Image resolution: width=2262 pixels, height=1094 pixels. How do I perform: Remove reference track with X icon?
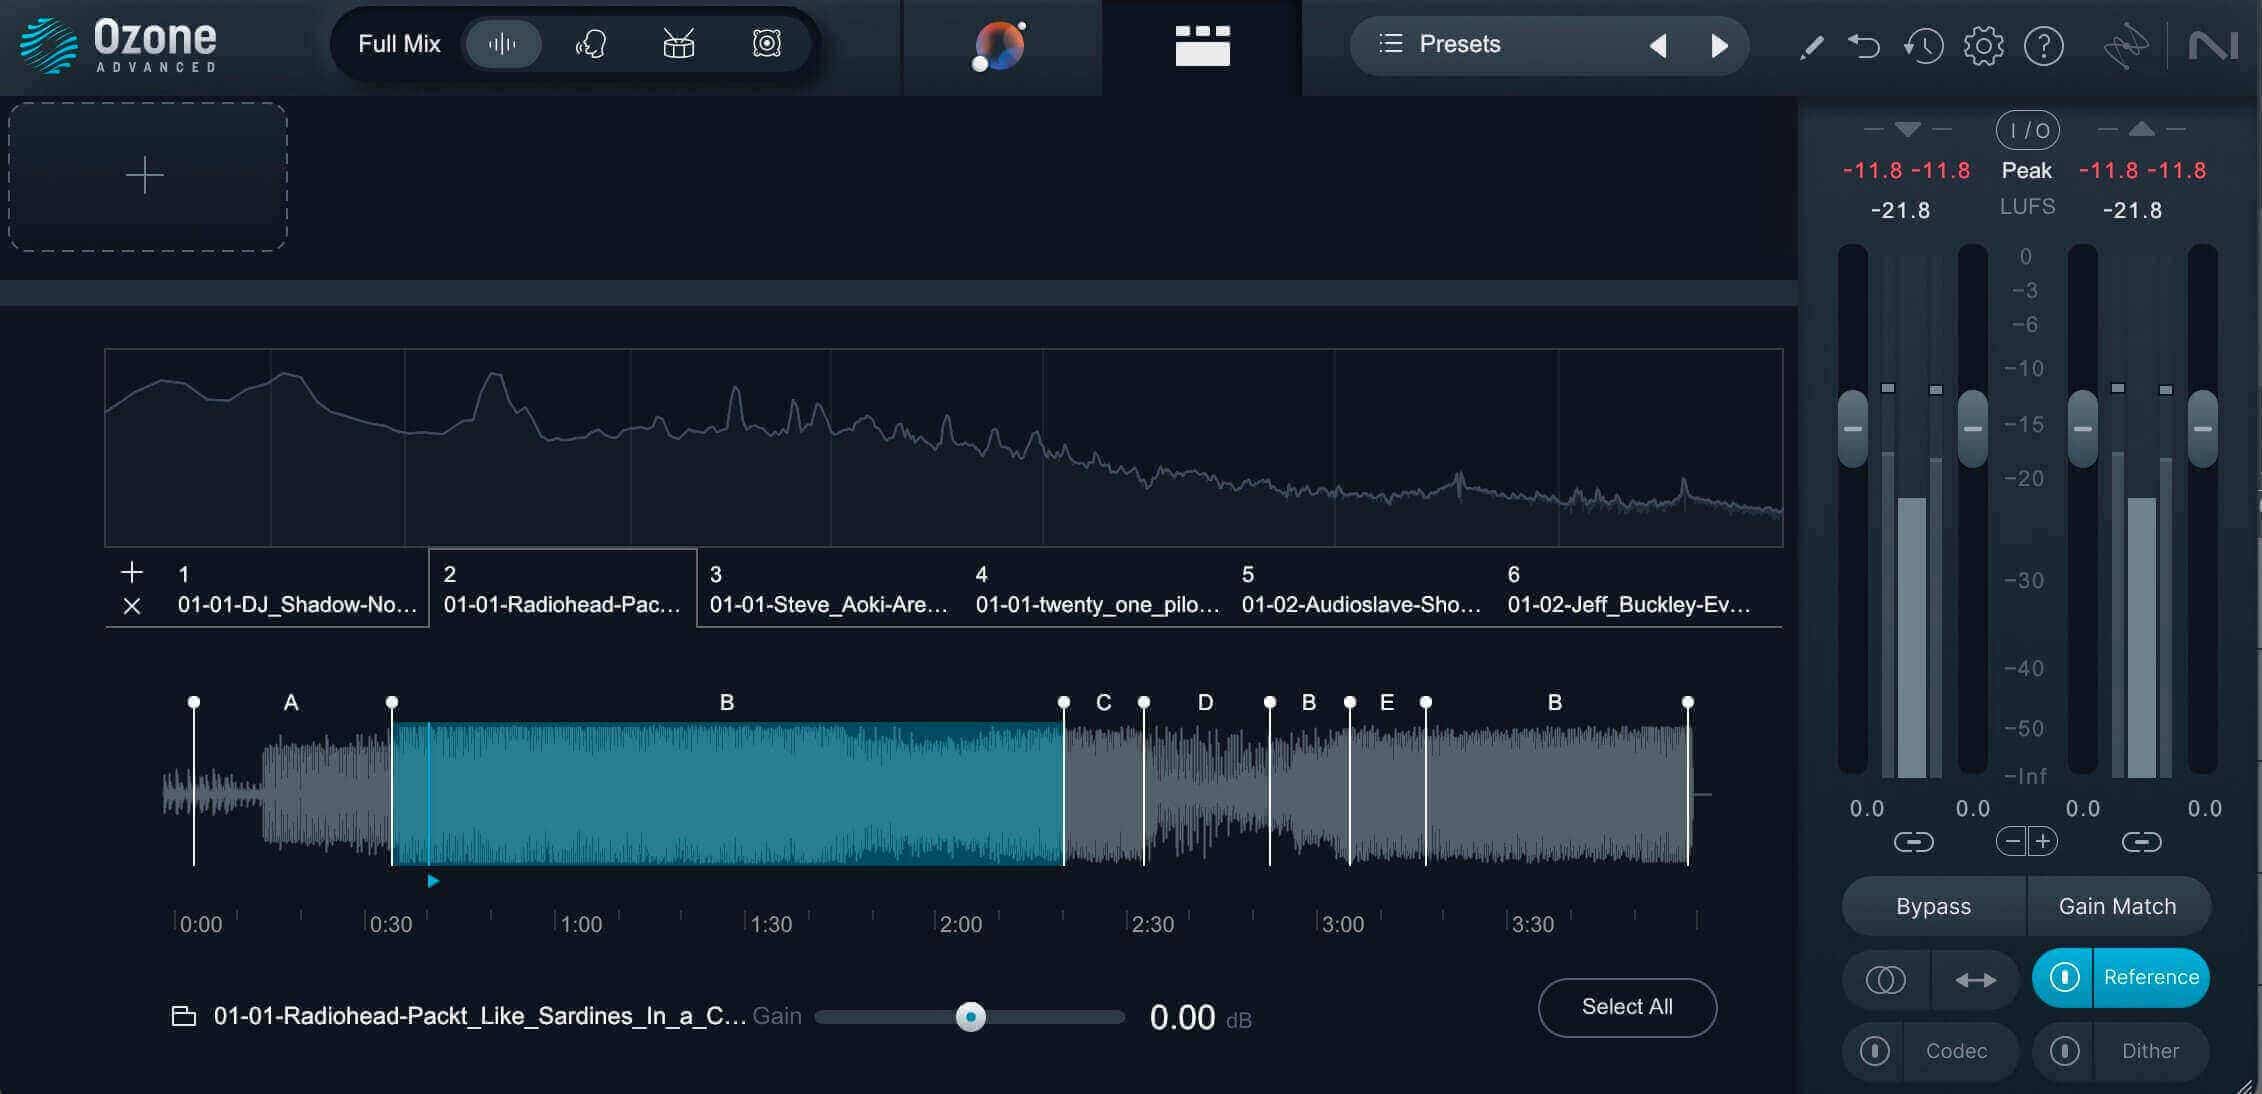click(132, 606)
